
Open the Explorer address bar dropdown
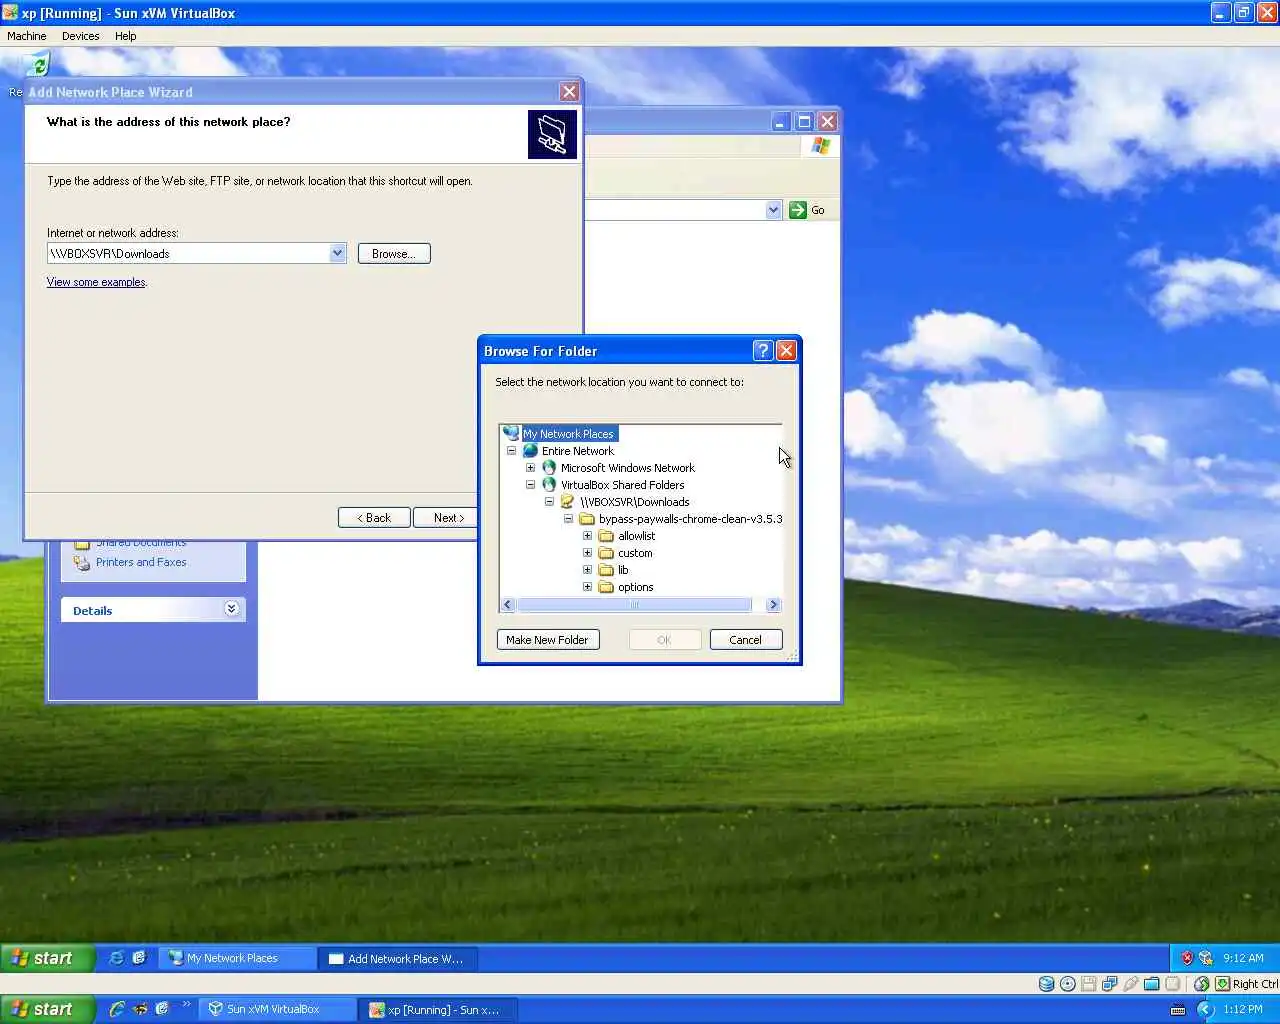point(773,210)
